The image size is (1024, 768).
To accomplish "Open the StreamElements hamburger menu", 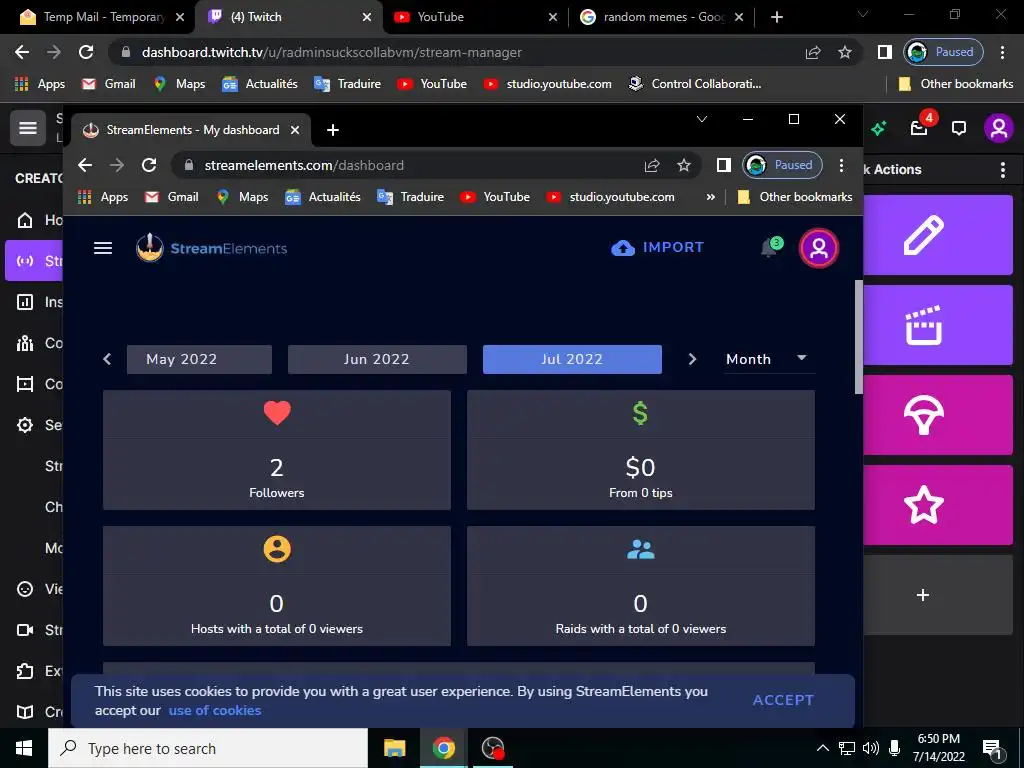I will (x=103, y=248).
